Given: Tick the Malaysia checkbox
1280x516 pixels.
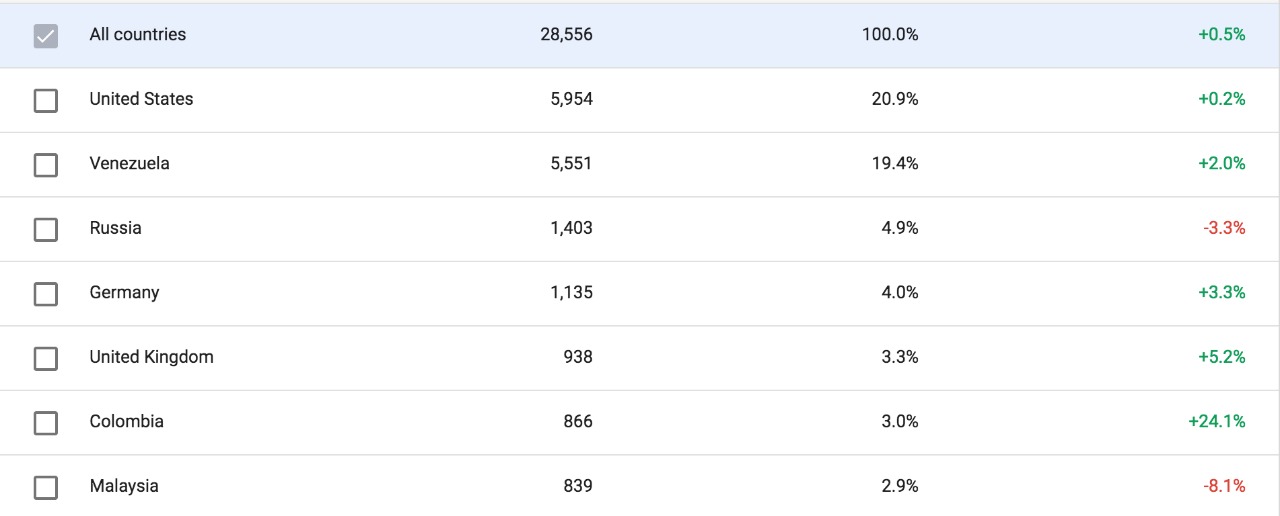Looking at the screenshot, I should 46,487.
